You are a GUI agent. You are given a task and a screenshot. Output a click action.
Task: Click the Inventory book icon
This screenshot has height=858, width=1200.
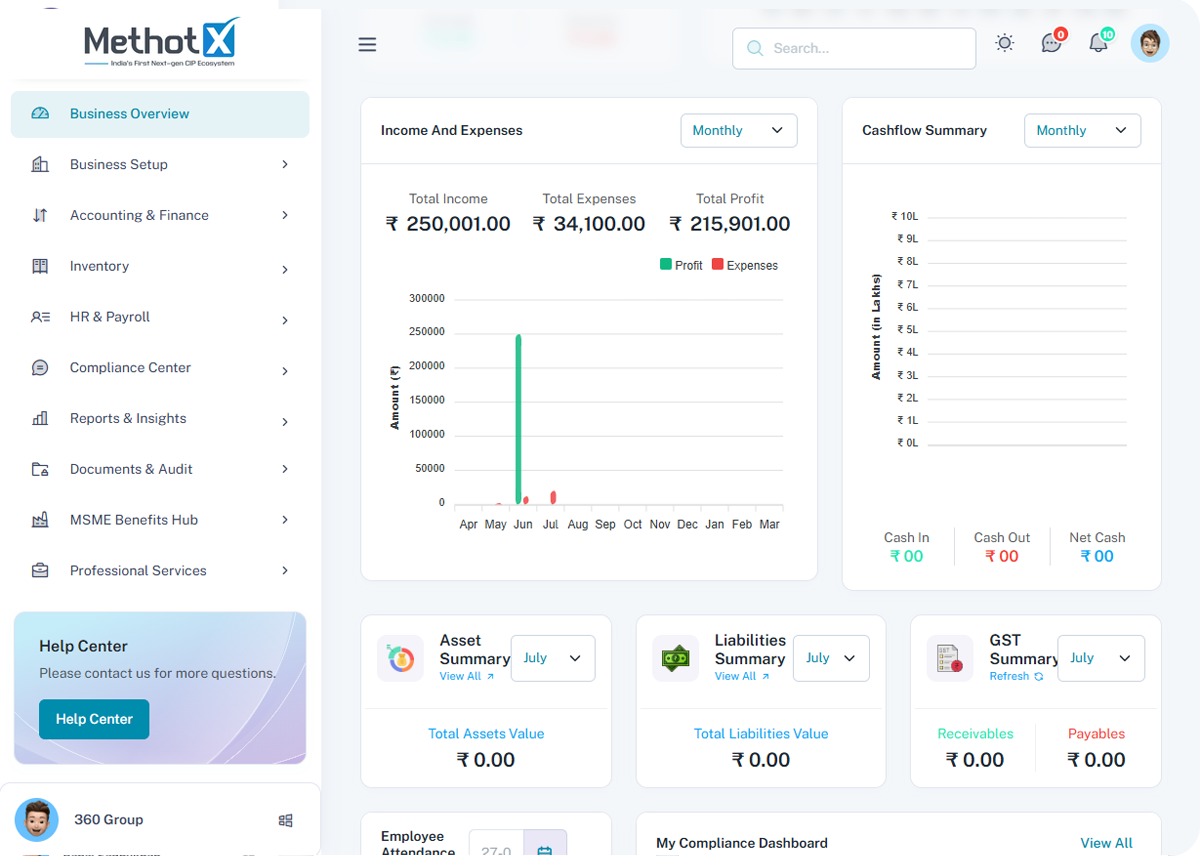coord(40,266)
